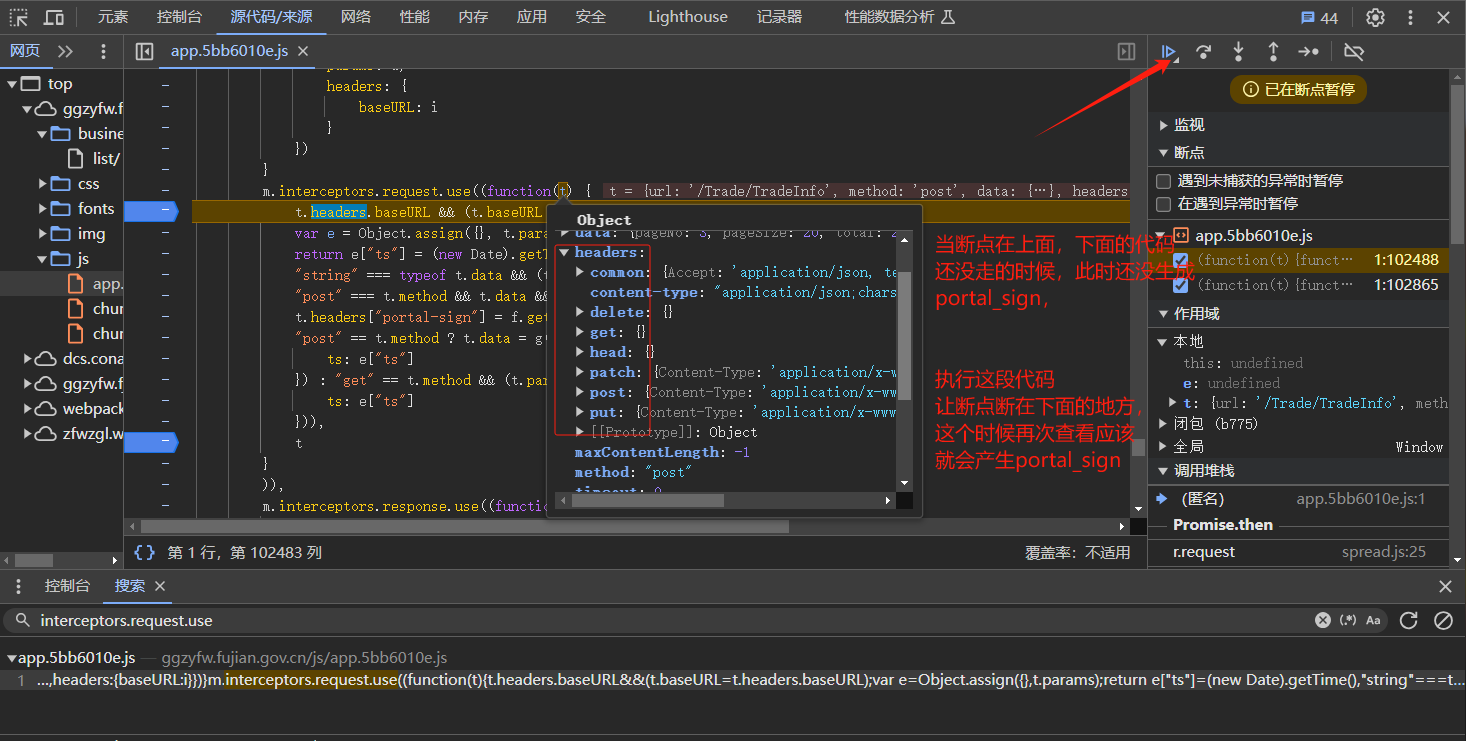This screenshot has height=741, width=1466.
Task: Toggle regular expression search option
Action: (1348, 620)
